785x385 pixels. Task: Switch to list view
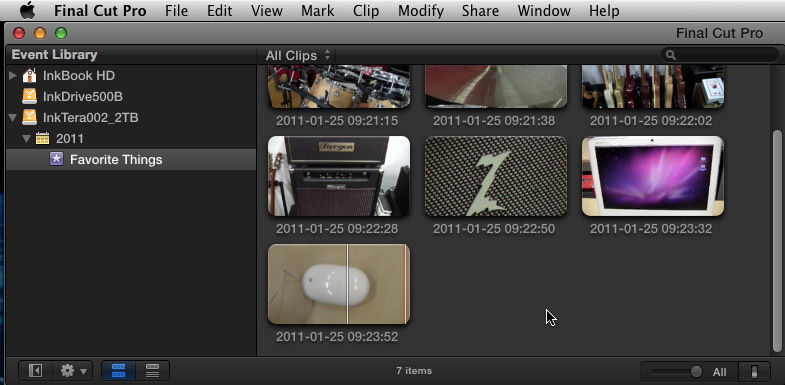point(152,370)
